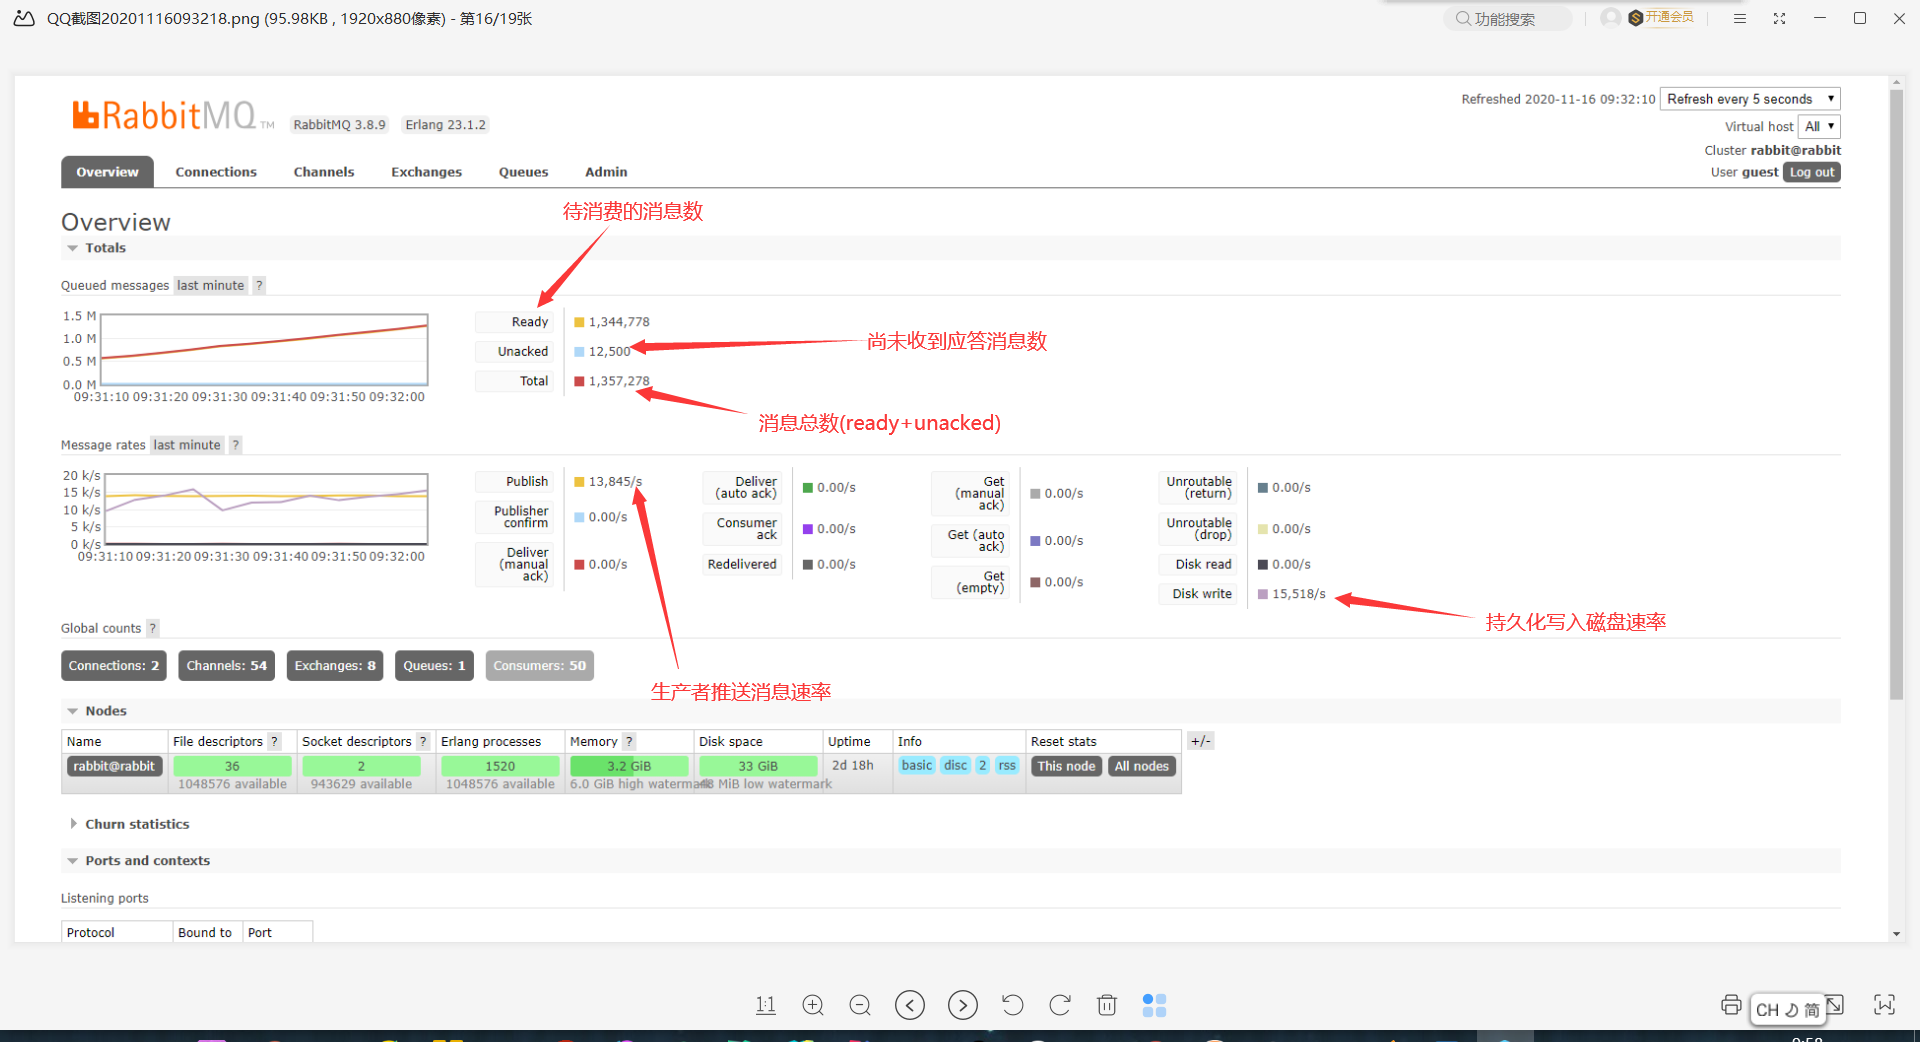The image size is (1920, 1042).
Task: Delete image with the trash icon
Action: coord(1107,1005)
